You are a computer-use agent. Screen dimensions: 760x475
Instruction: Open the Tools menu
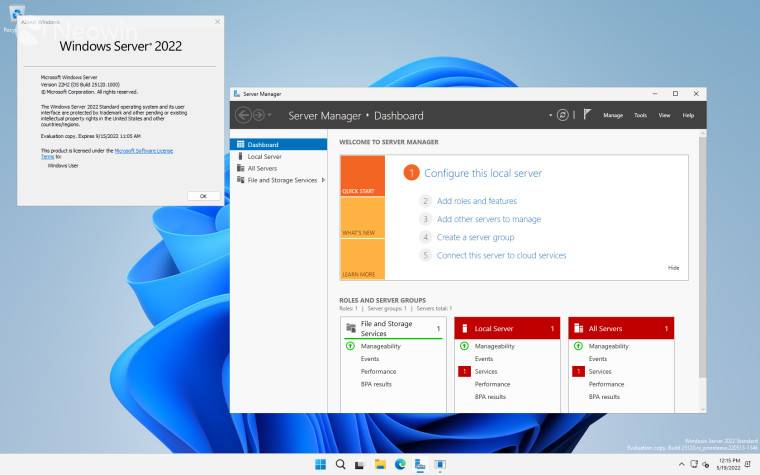[640, 115]
